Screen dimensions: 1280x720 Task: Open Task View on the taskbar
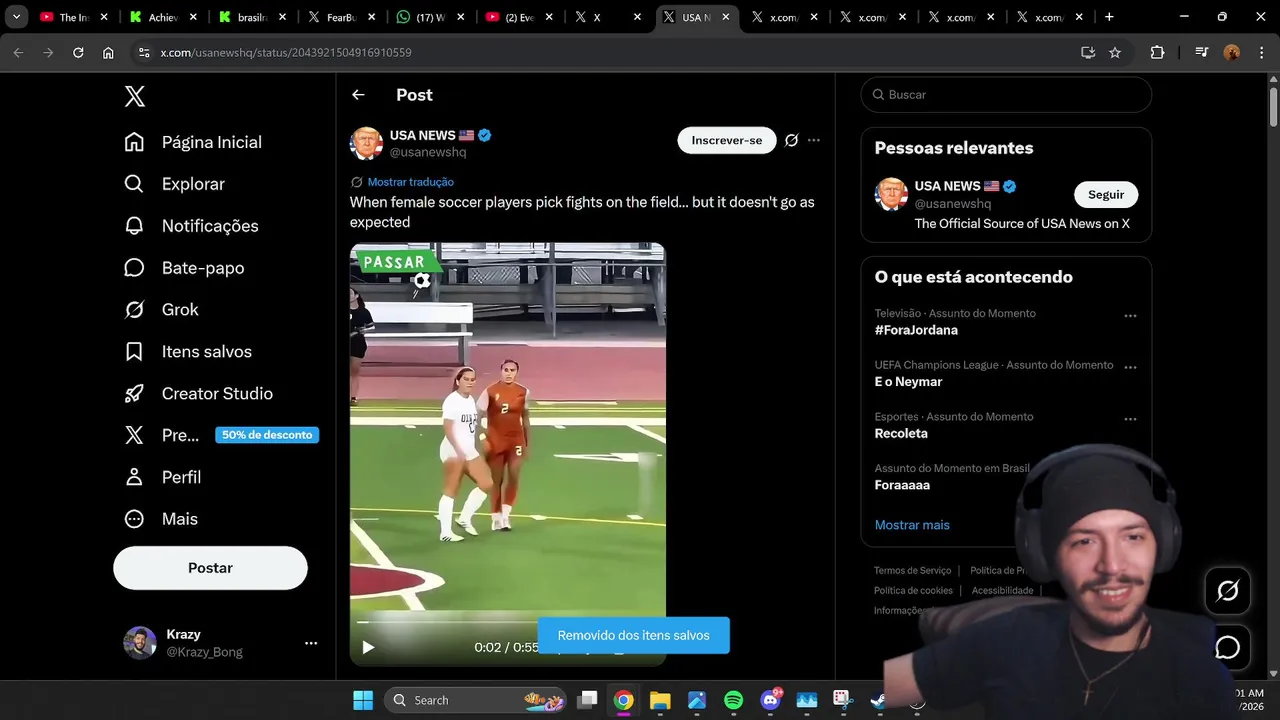click(588, 700)
